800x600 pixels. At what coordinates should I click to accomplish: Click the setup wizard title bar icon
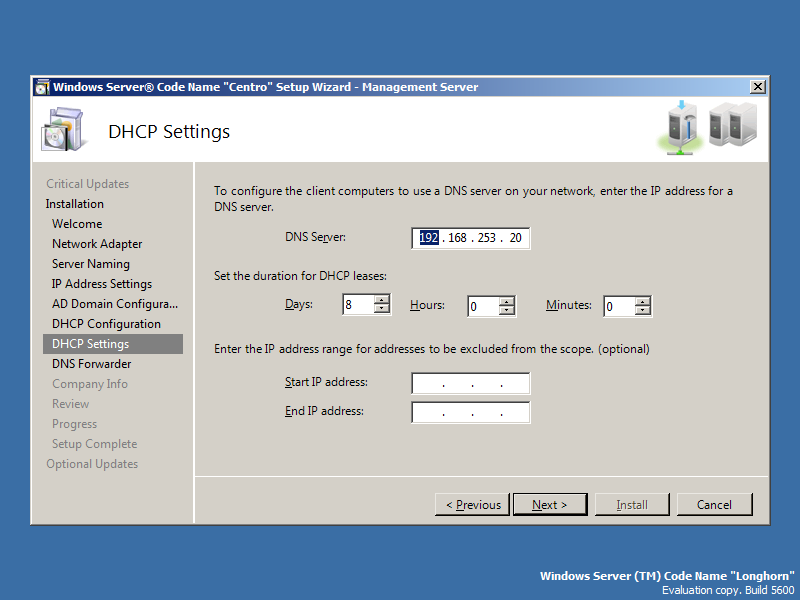pyautogui.click(x=41, y=87)
